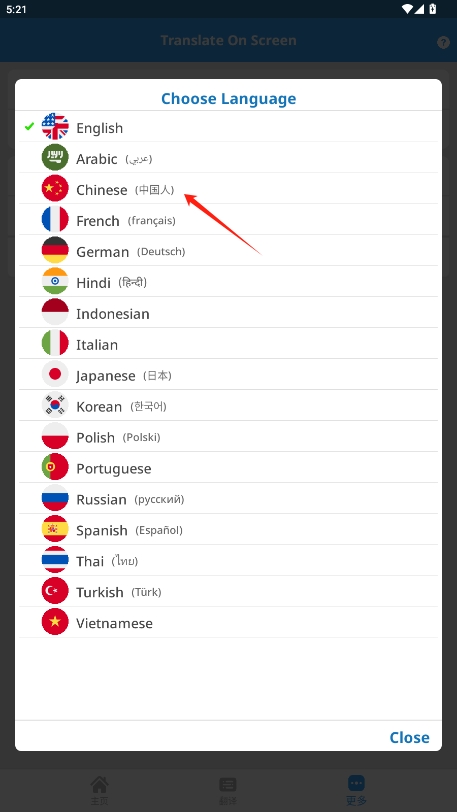
Task: Choose Indonesian from the language list
Action: [x=228, y=312]
